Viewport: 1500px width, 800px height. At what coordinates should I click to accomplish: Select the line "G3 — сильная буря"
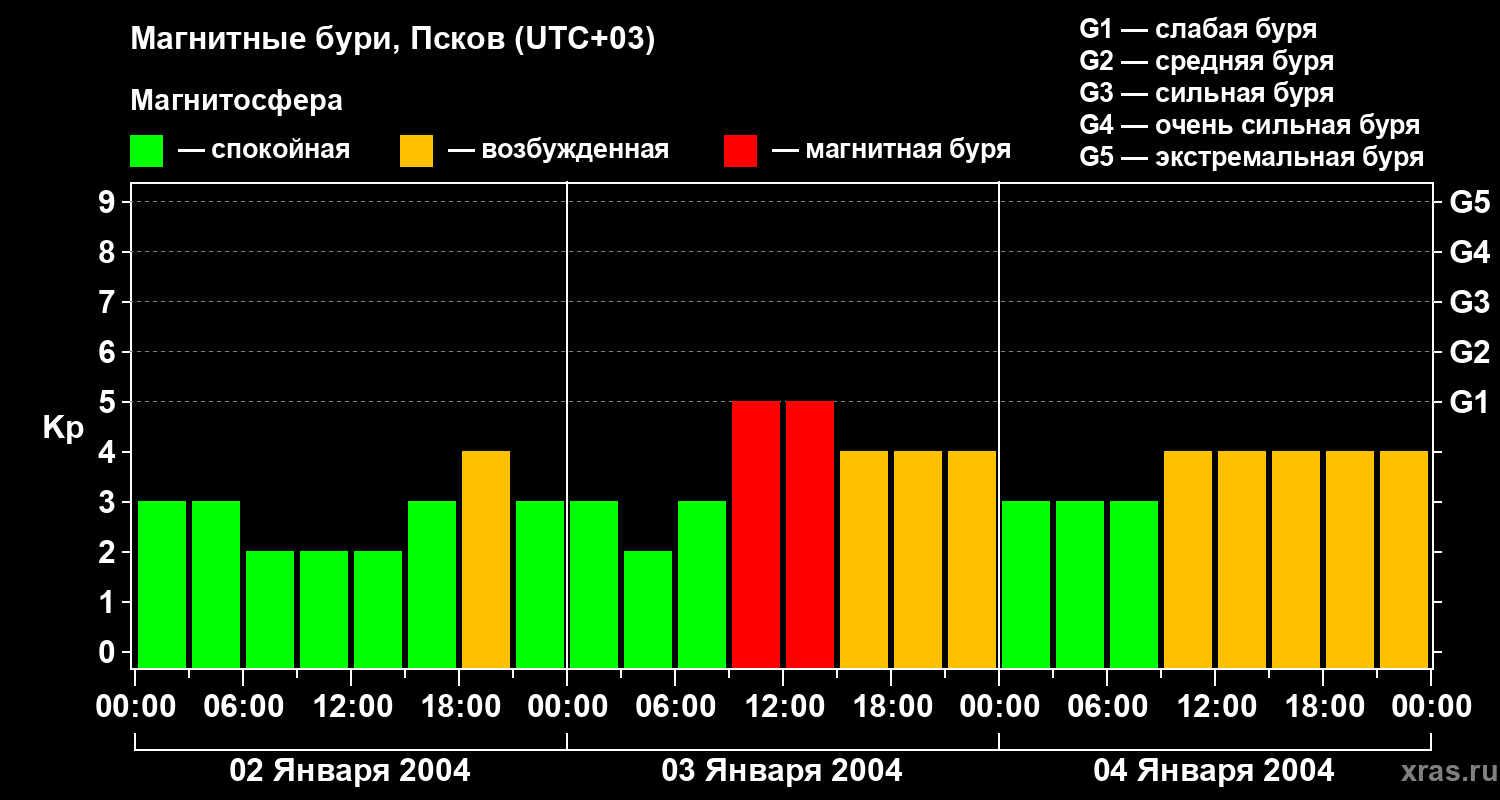pyautogui.click(x=1207, y=93)
